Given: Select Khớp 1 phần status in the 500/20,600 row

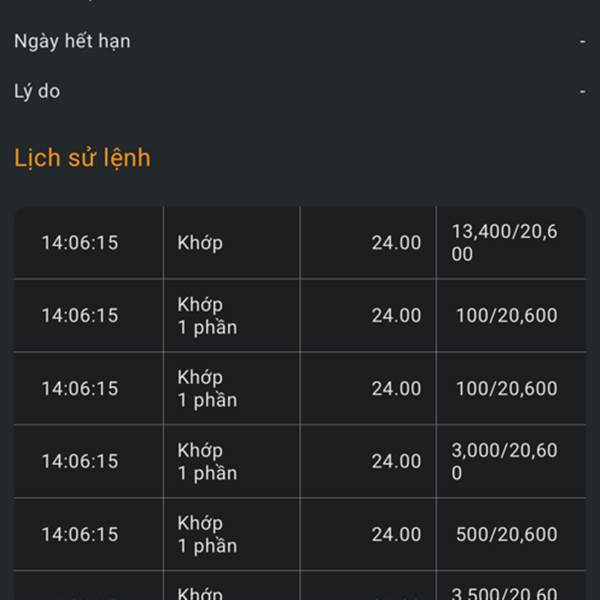Looking at the screenshot, I should (207, 534).
